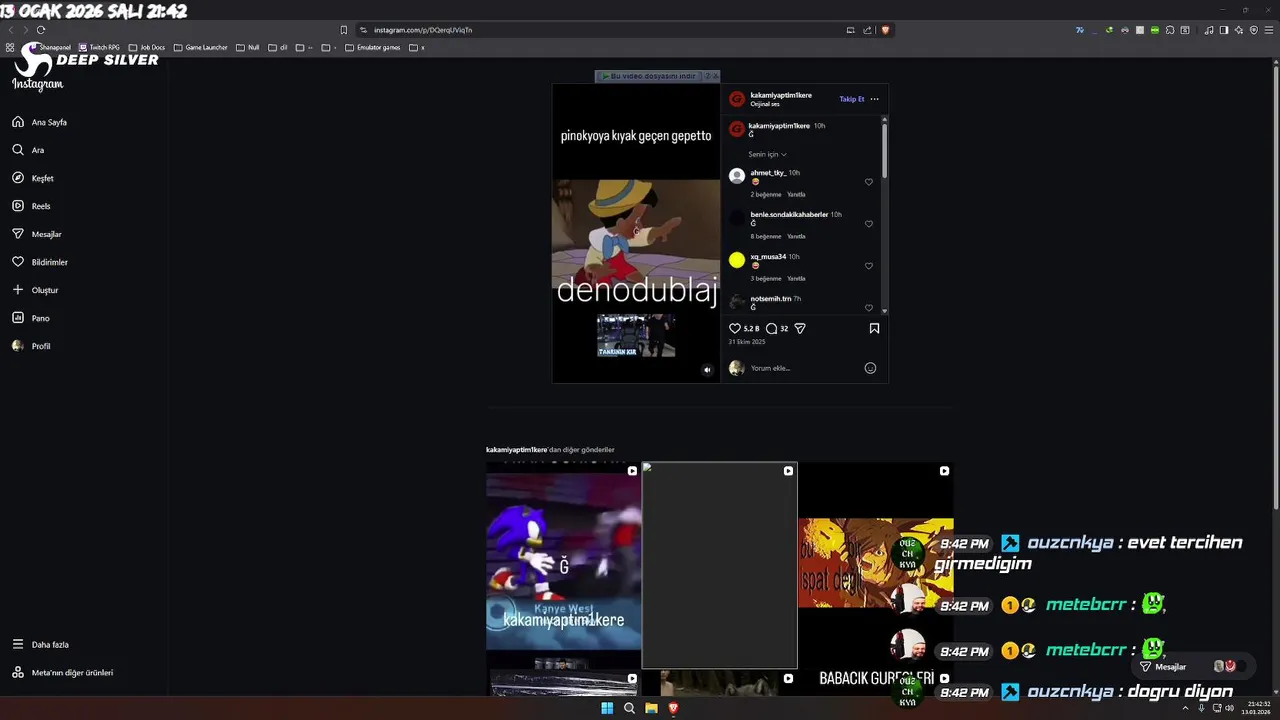Like the post with heart icon
1280x720 pixels.
point(735,328)
